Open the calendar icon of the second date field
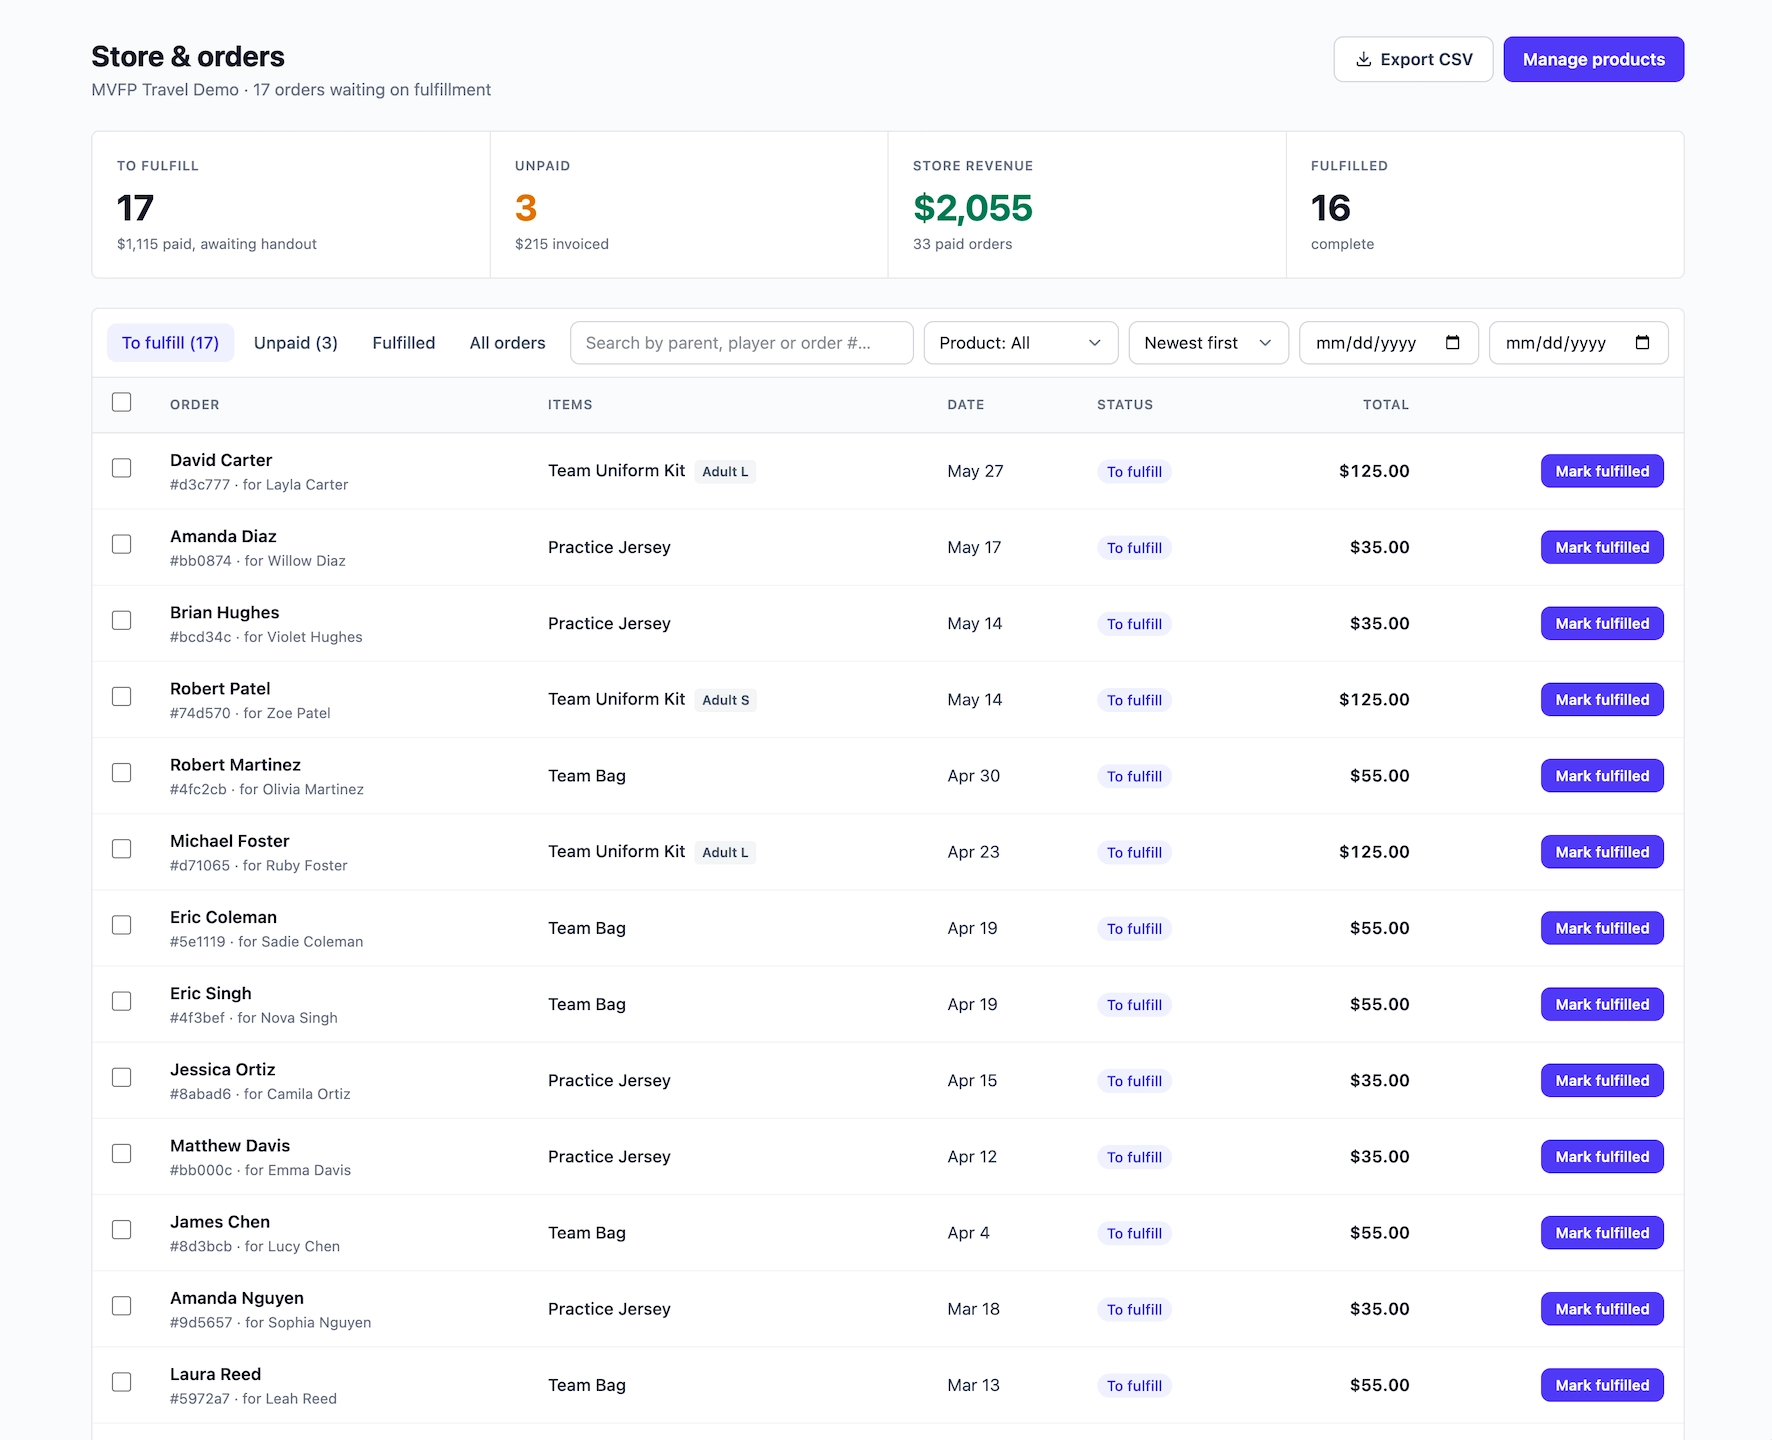This screenshot has height=1440, width=1772. [x=1642, y=343]
